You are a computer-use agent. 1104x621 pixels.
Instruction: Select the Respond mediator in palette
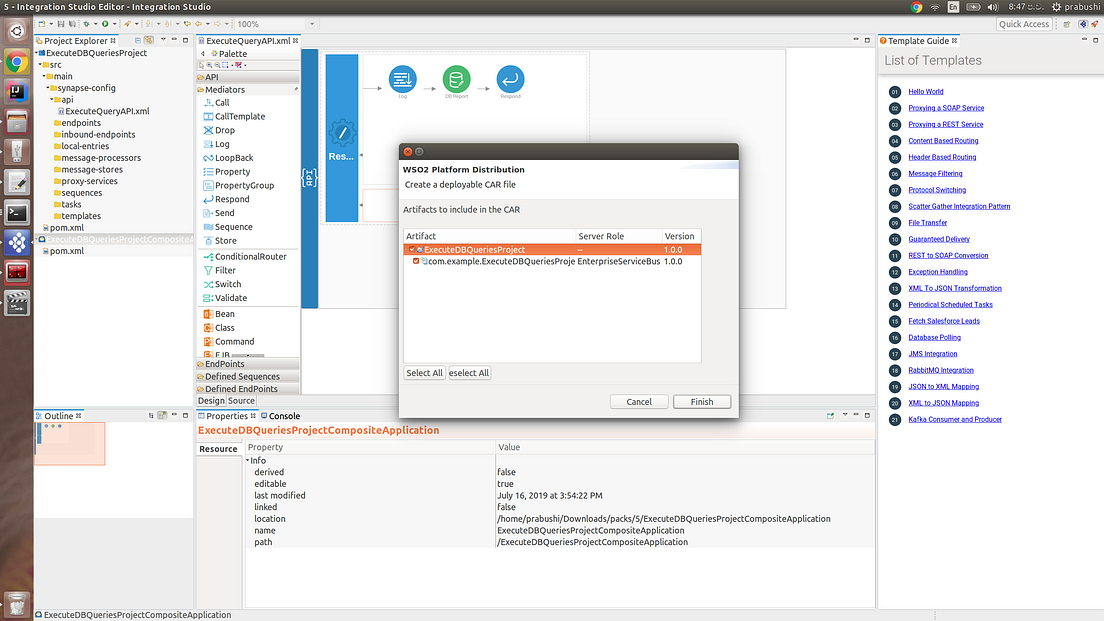(x=228, y=199)
